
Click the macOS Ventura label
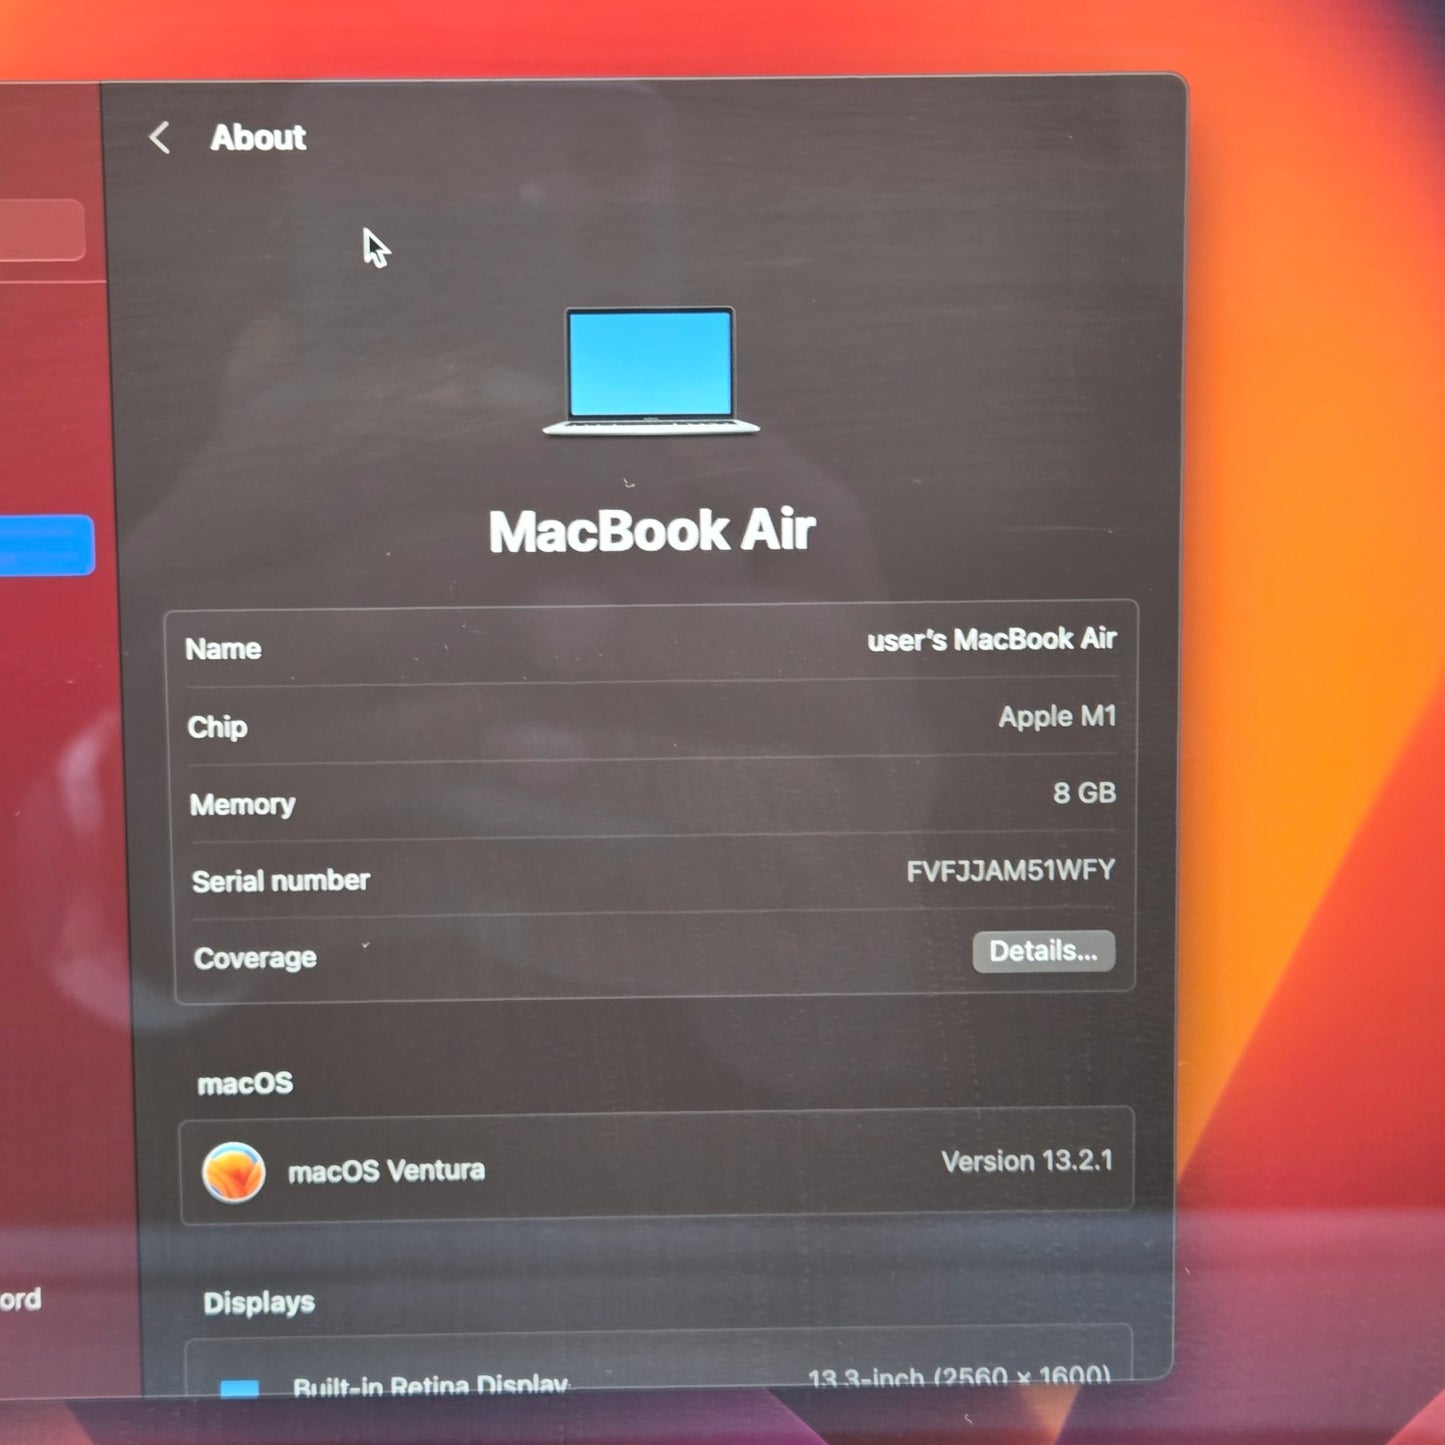pyautogui.click(x=386, y=1171)
